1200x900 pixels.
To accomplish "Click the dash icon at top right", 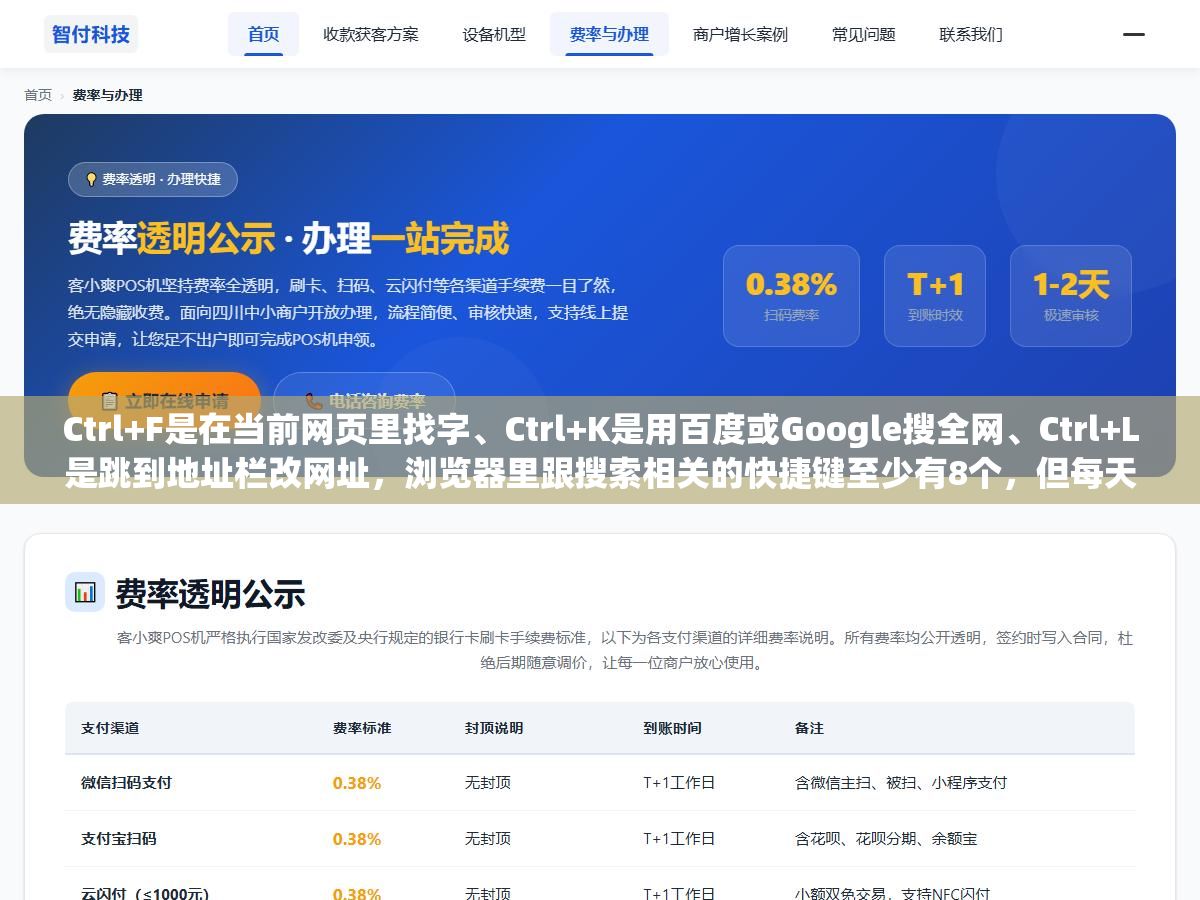I will click(x=1134, y=34).
